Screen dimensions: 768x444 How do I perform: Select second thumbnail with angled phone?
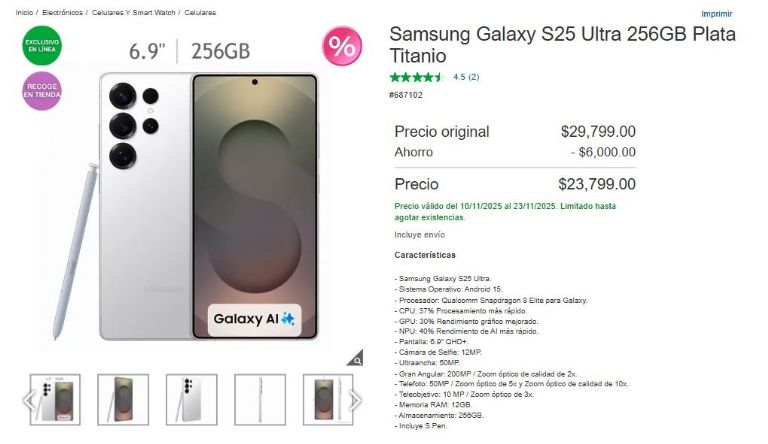tap(123, 399)
